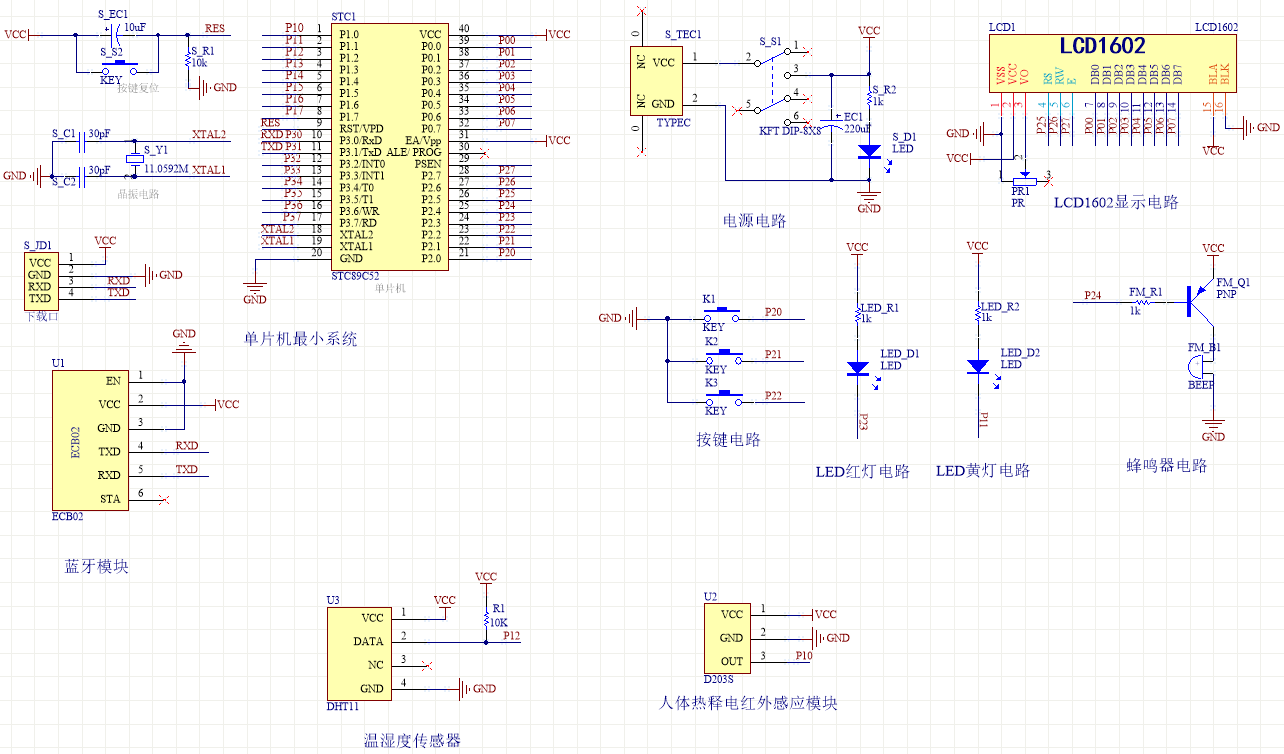1284x754 pixels.
Task: Click the 单片机最小系统 title text
Action: click(x=300, y=339)
